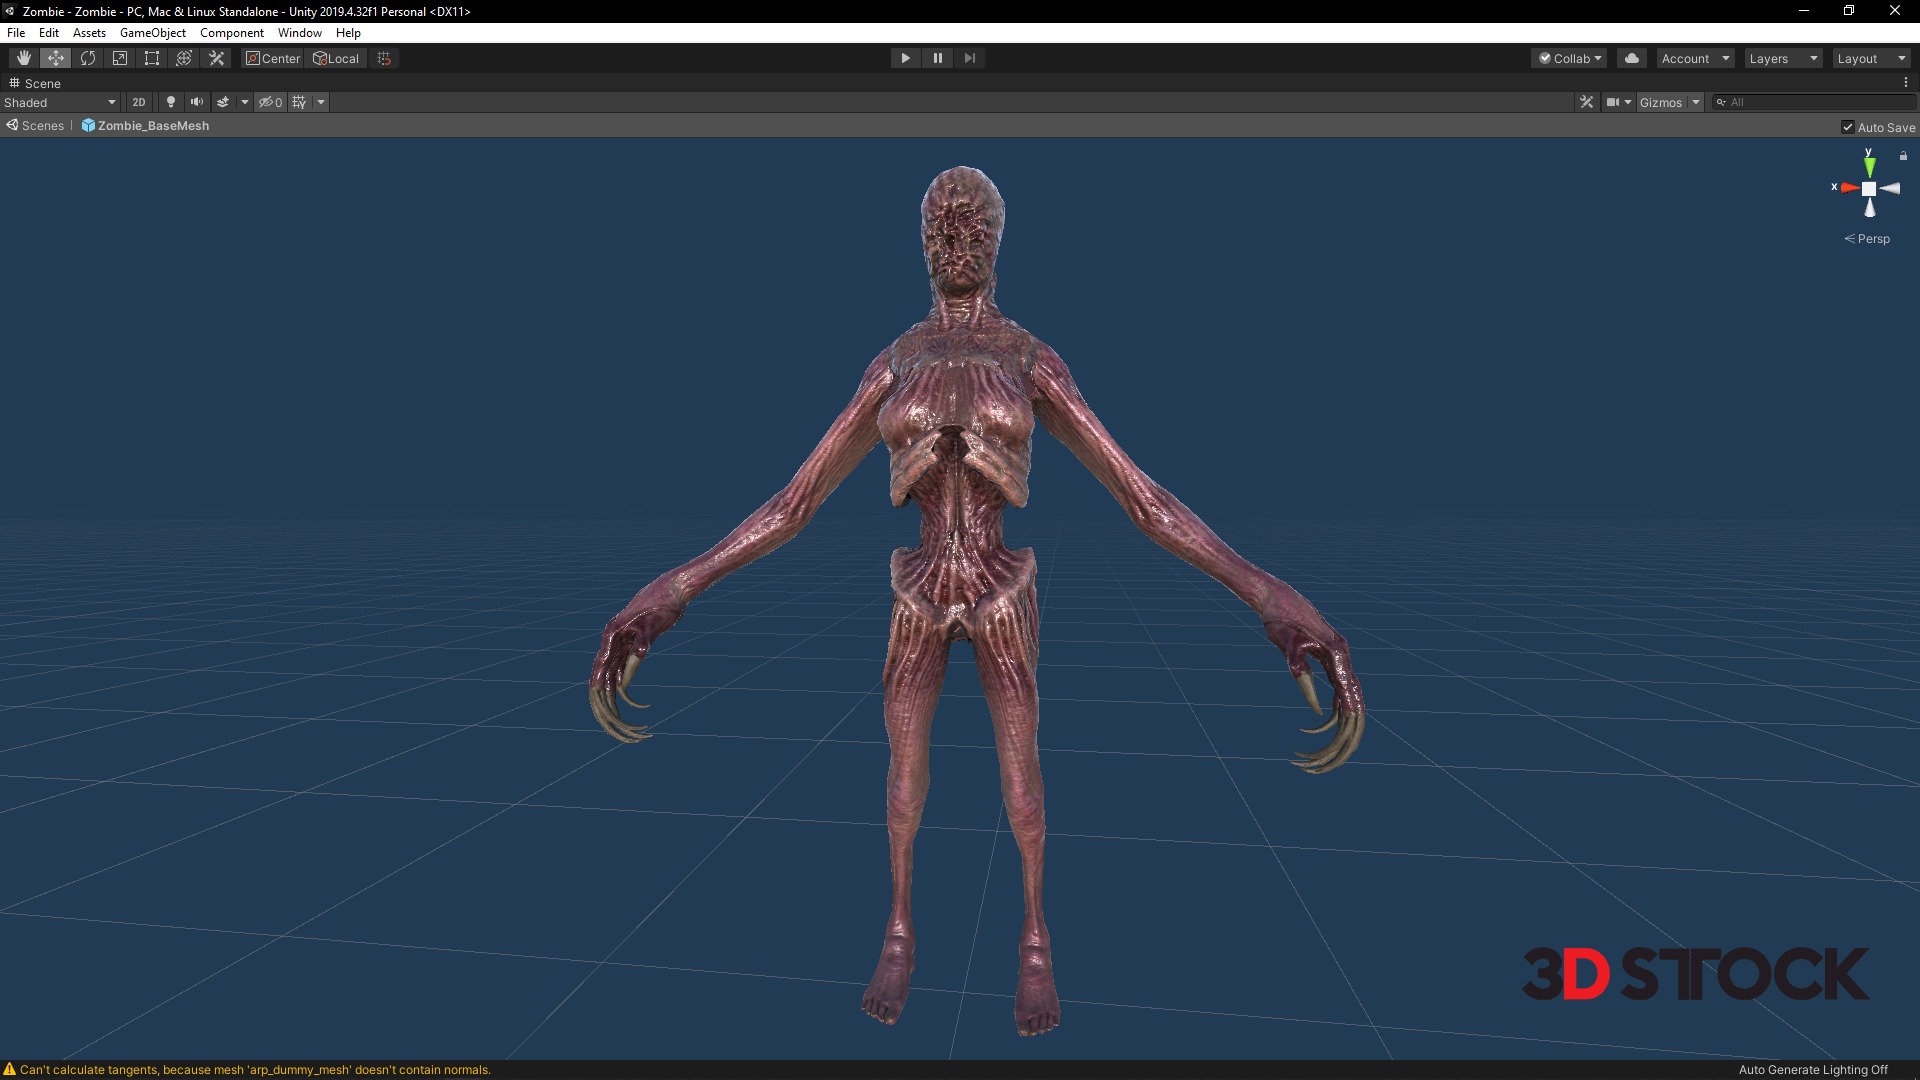Toggle scene audio
The image size is (1920, 1080).
pos(197,102)
